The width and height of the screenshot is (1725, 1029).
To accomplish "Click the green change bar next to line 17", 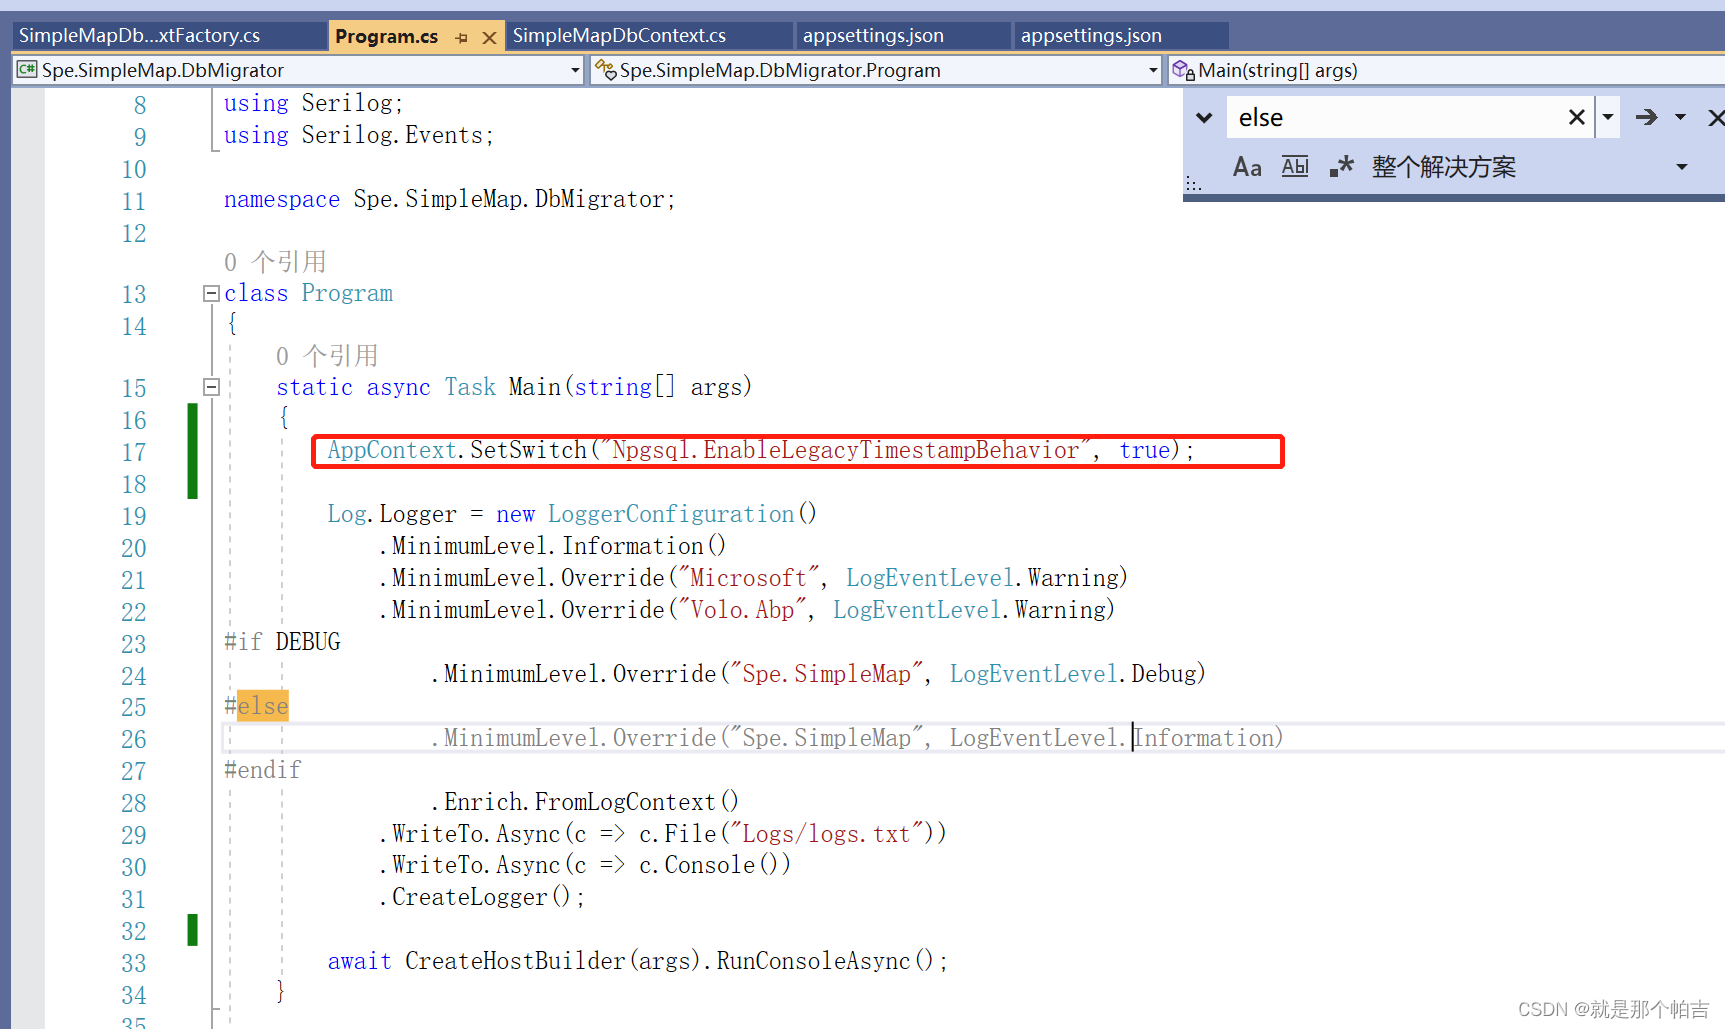I will [192, 452].
